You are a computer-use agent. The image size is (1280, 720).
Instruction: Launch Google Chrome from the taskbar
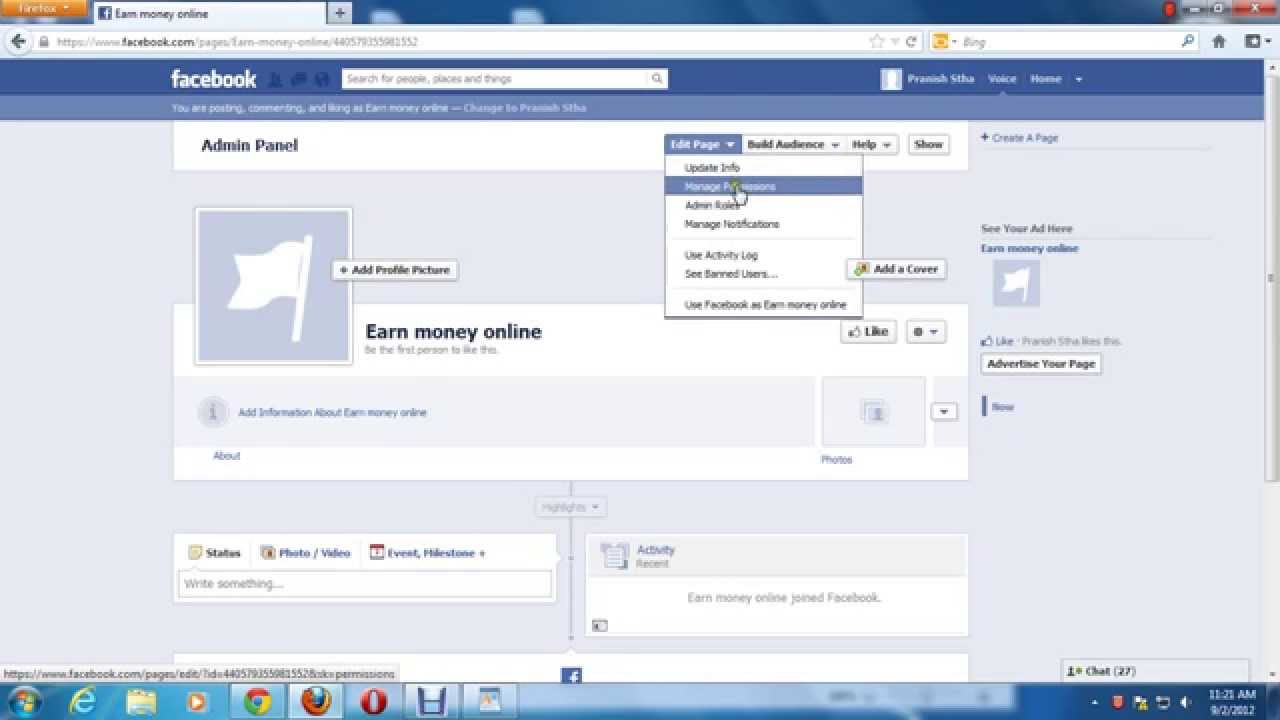click(x=257, y=702)
